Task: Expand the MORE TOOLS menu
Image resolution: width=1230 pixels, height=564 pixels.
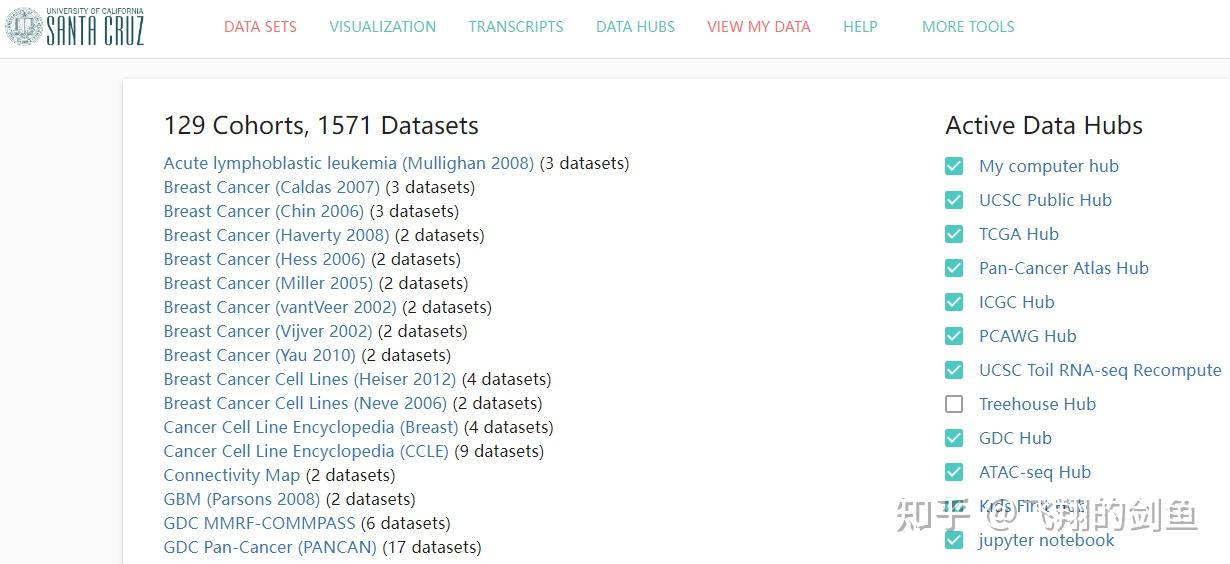Action: 968,27
